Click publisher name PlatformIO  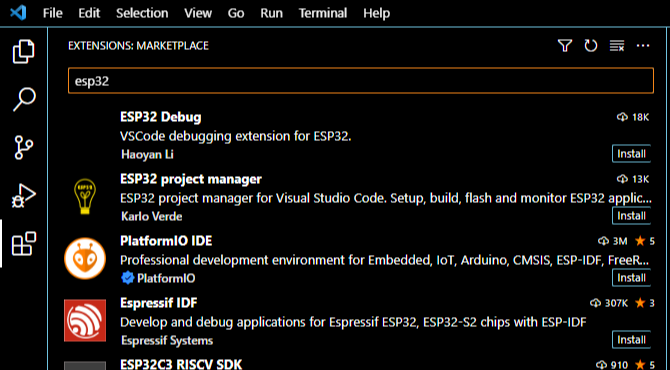[166, 279]
